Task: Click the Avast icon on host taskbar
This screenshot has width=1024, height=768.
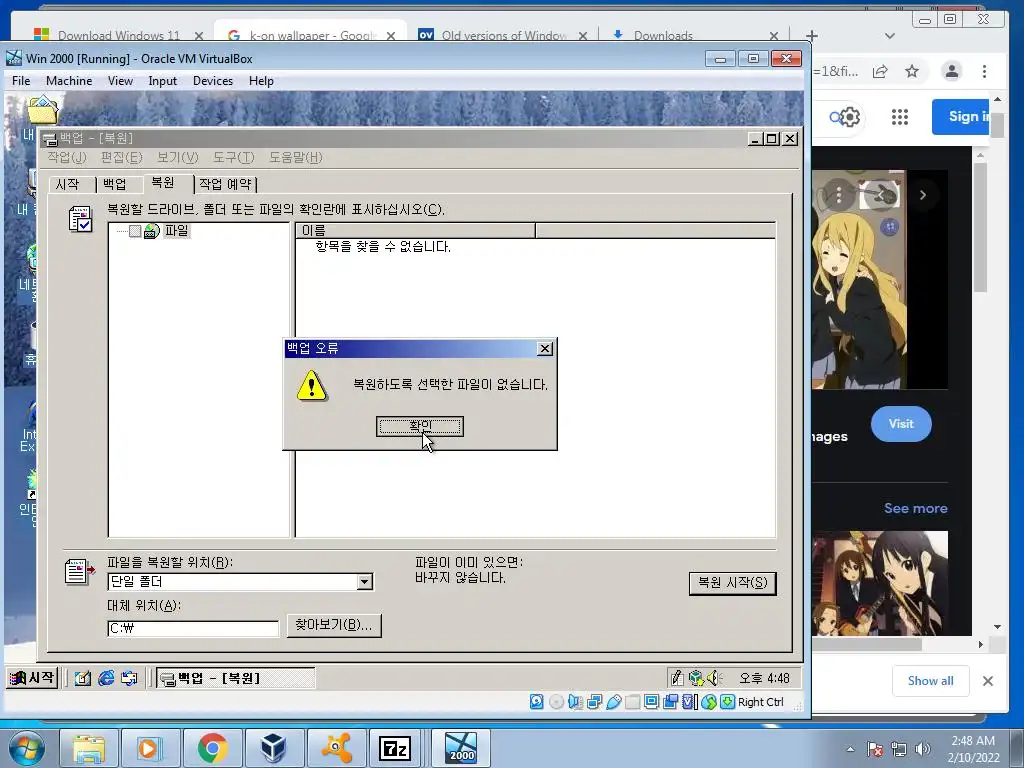Action: (x=336, y=748)
